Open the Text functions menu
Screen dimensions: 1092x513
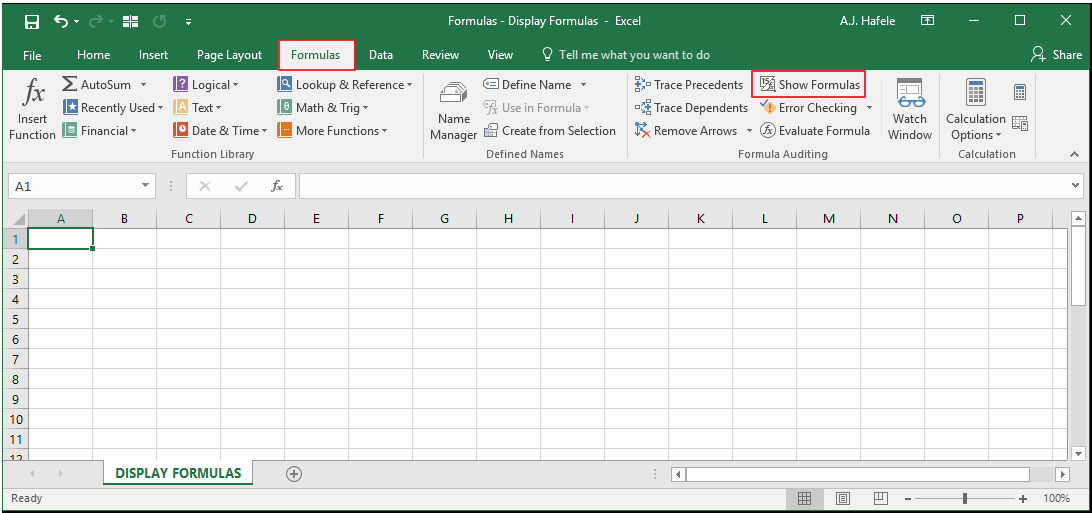tap(197, 108)
